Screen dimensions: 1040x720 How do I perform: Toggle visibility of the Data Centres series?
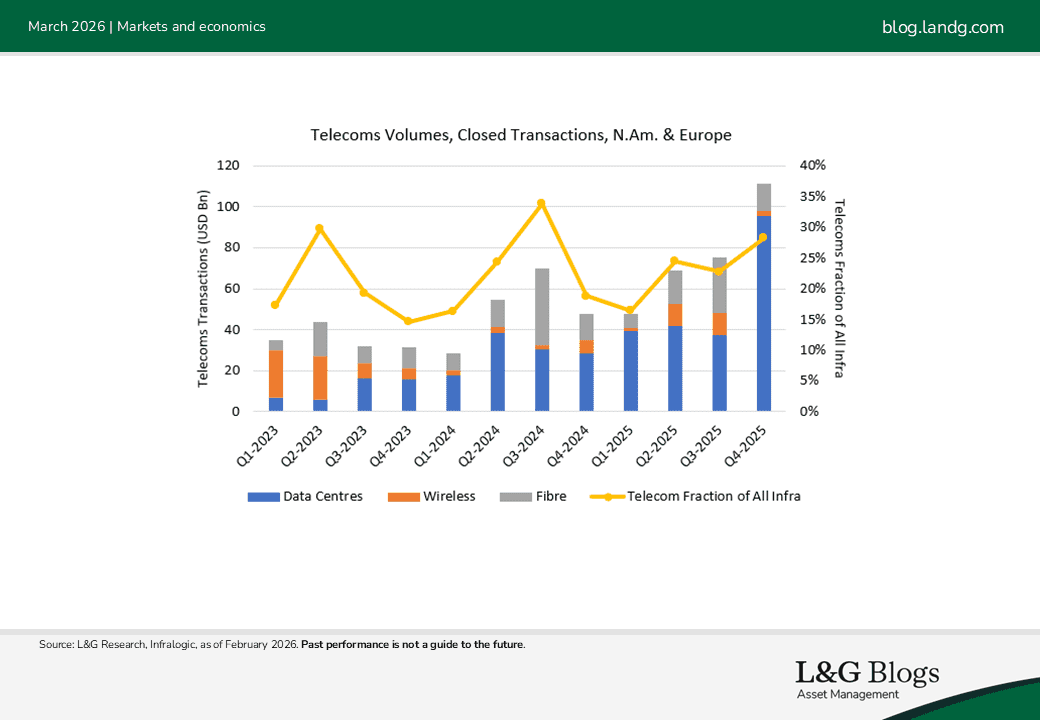pyautogui.click(x=305, y=496)
